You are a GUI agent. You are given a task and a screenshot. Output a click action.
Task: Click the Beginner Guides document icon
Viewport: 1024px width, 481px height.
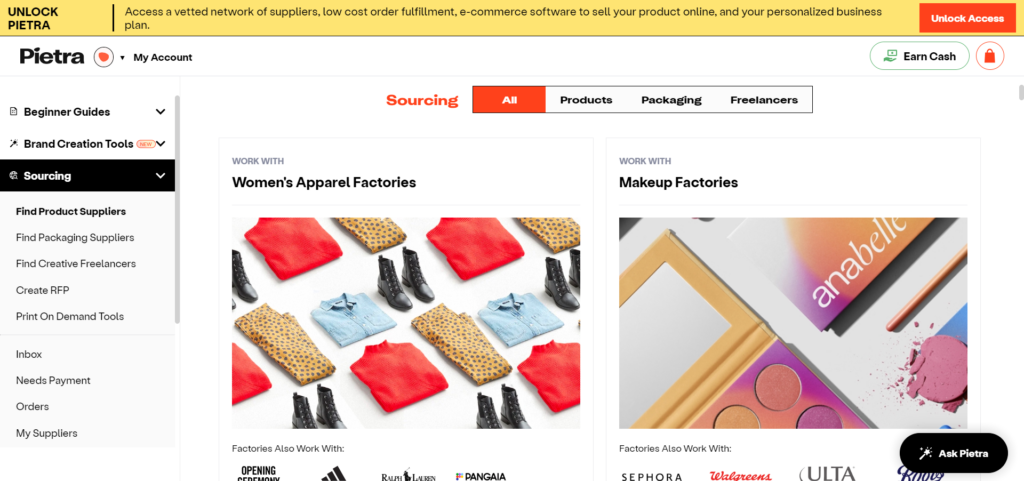14,112
